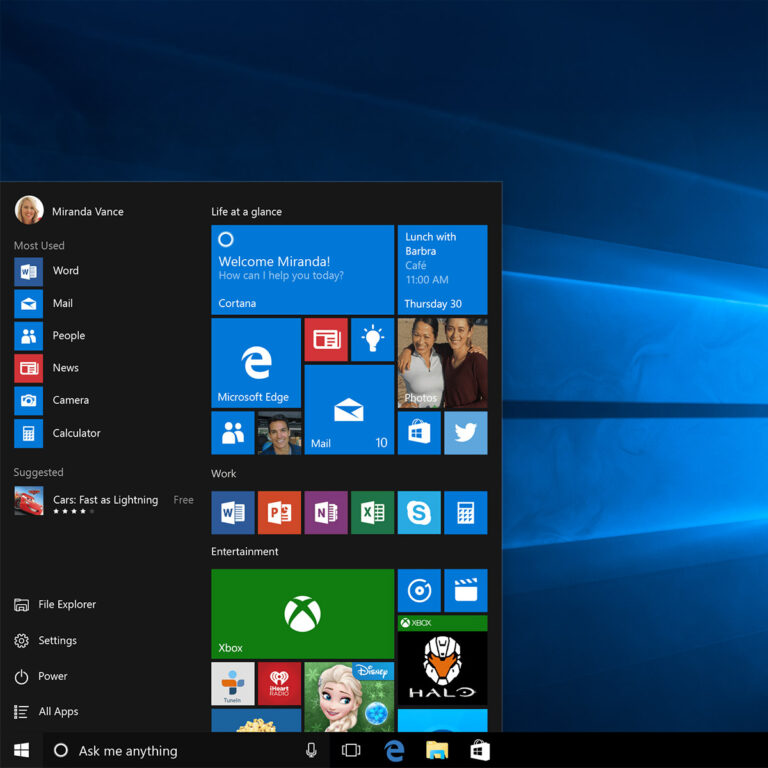The image size is (768, 768).
Task: Click the Miranda Vance user account
Action: coord(69,210)
